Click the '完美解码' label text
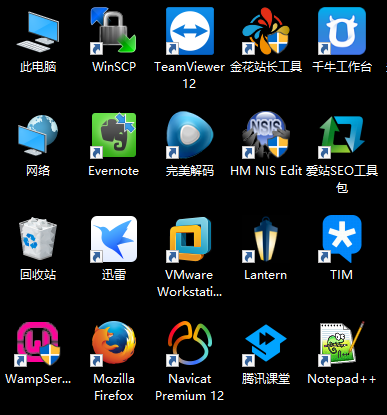The width and height of the screenshot is (387, 415). coord(190,171)
